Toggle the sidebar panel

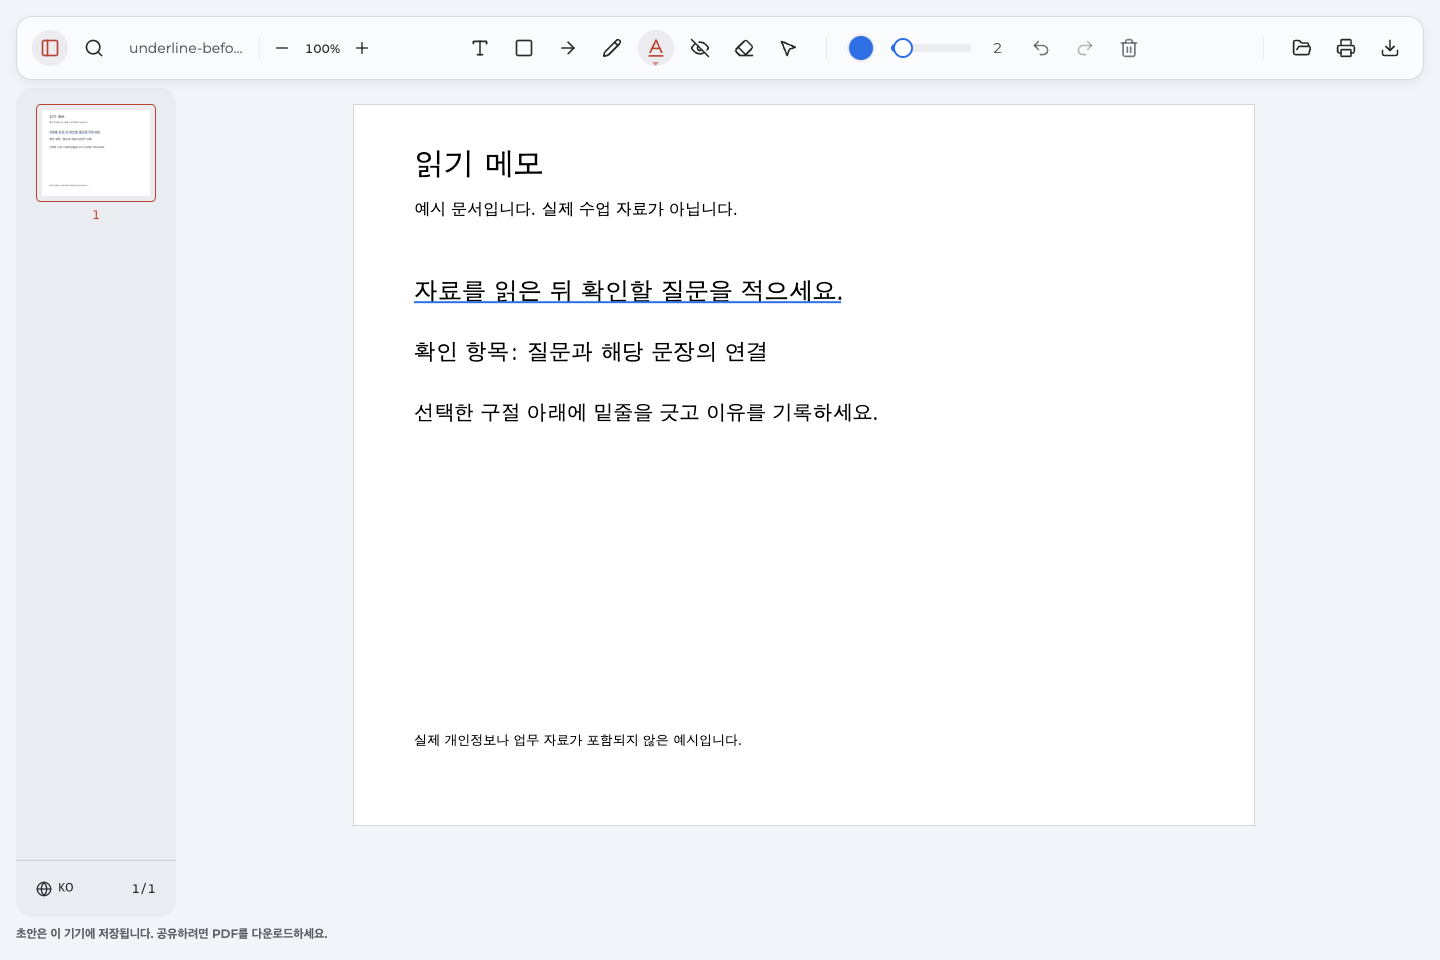click(50, 48)
